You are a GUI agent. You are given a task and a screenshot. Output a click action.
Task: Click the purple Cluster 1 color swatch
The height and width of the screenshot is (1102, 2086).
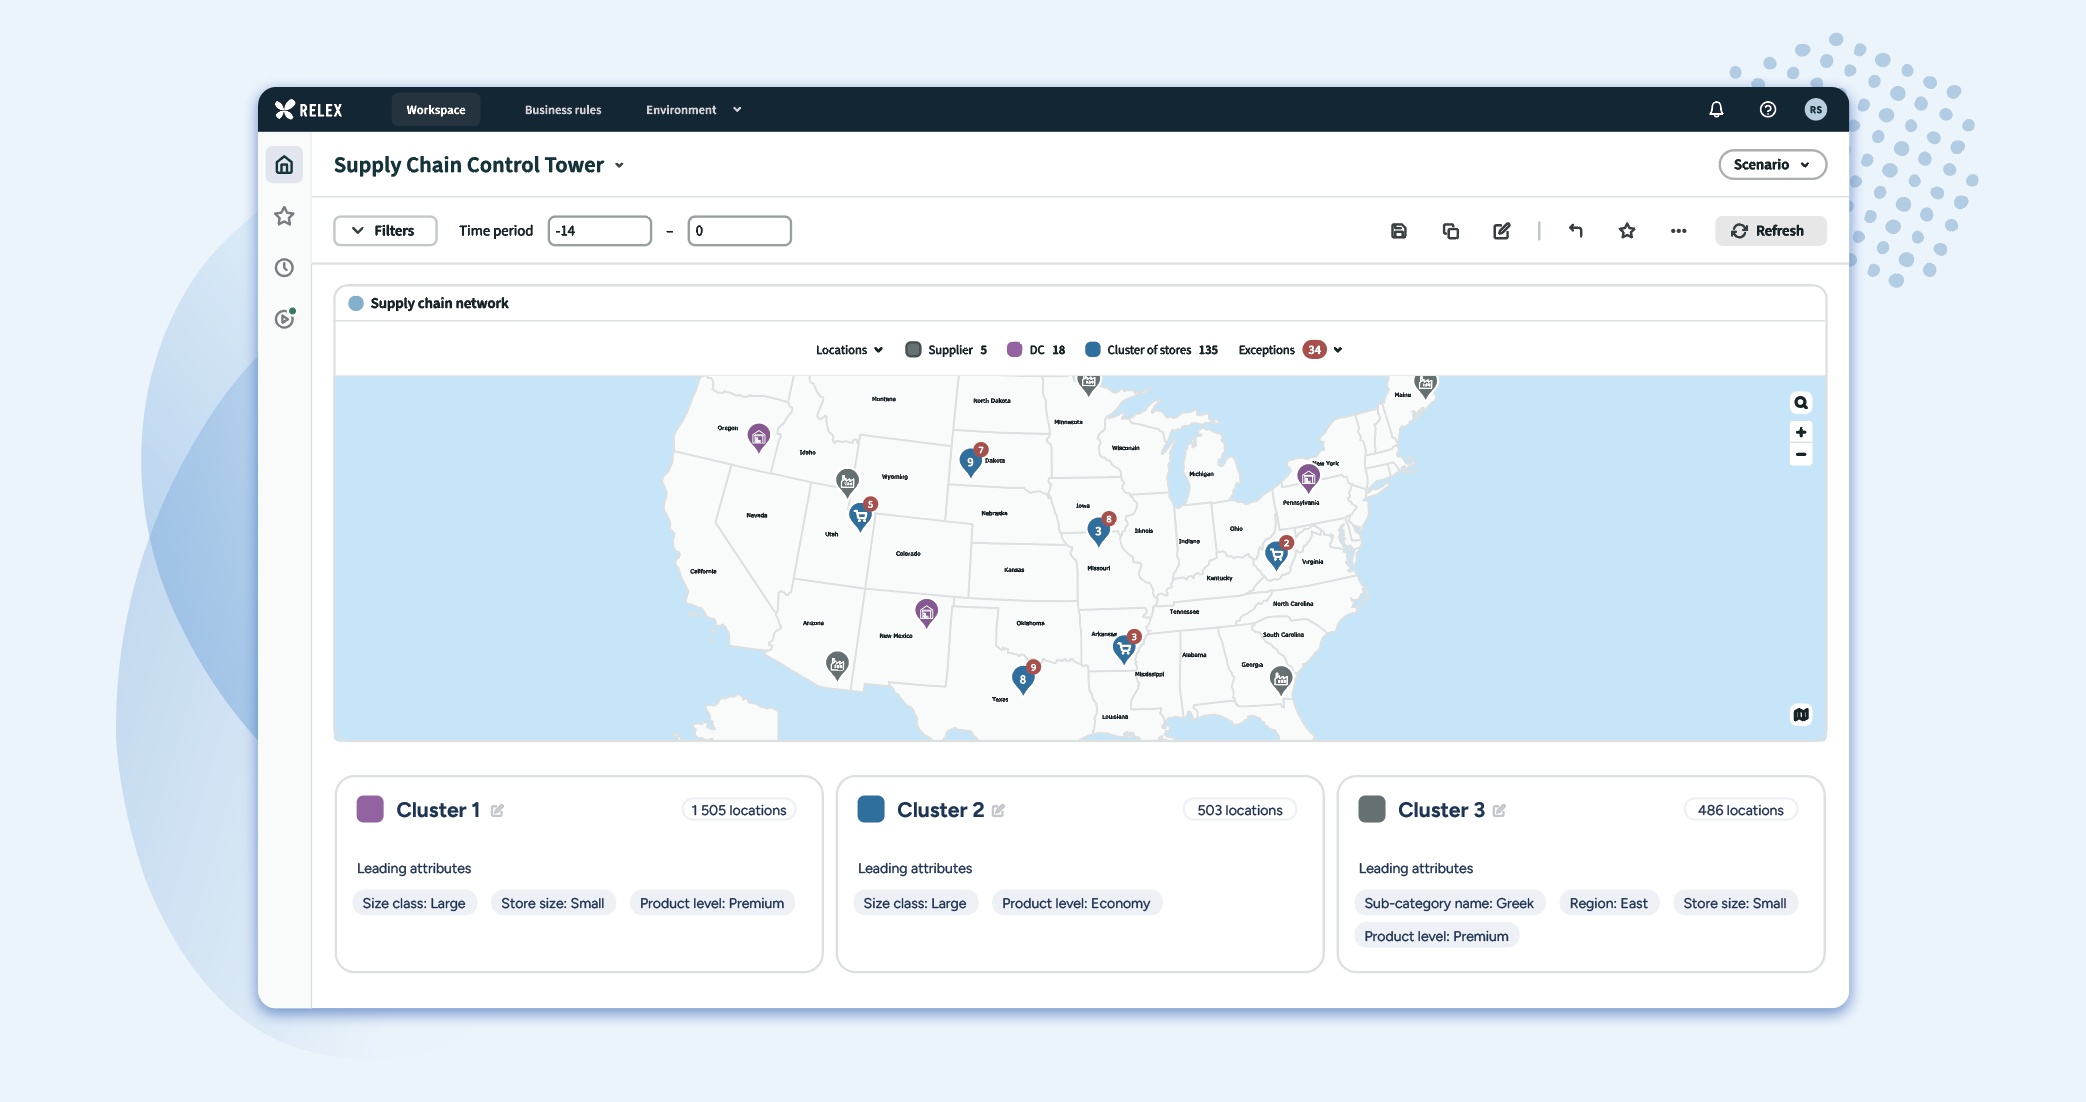(370, 809)
